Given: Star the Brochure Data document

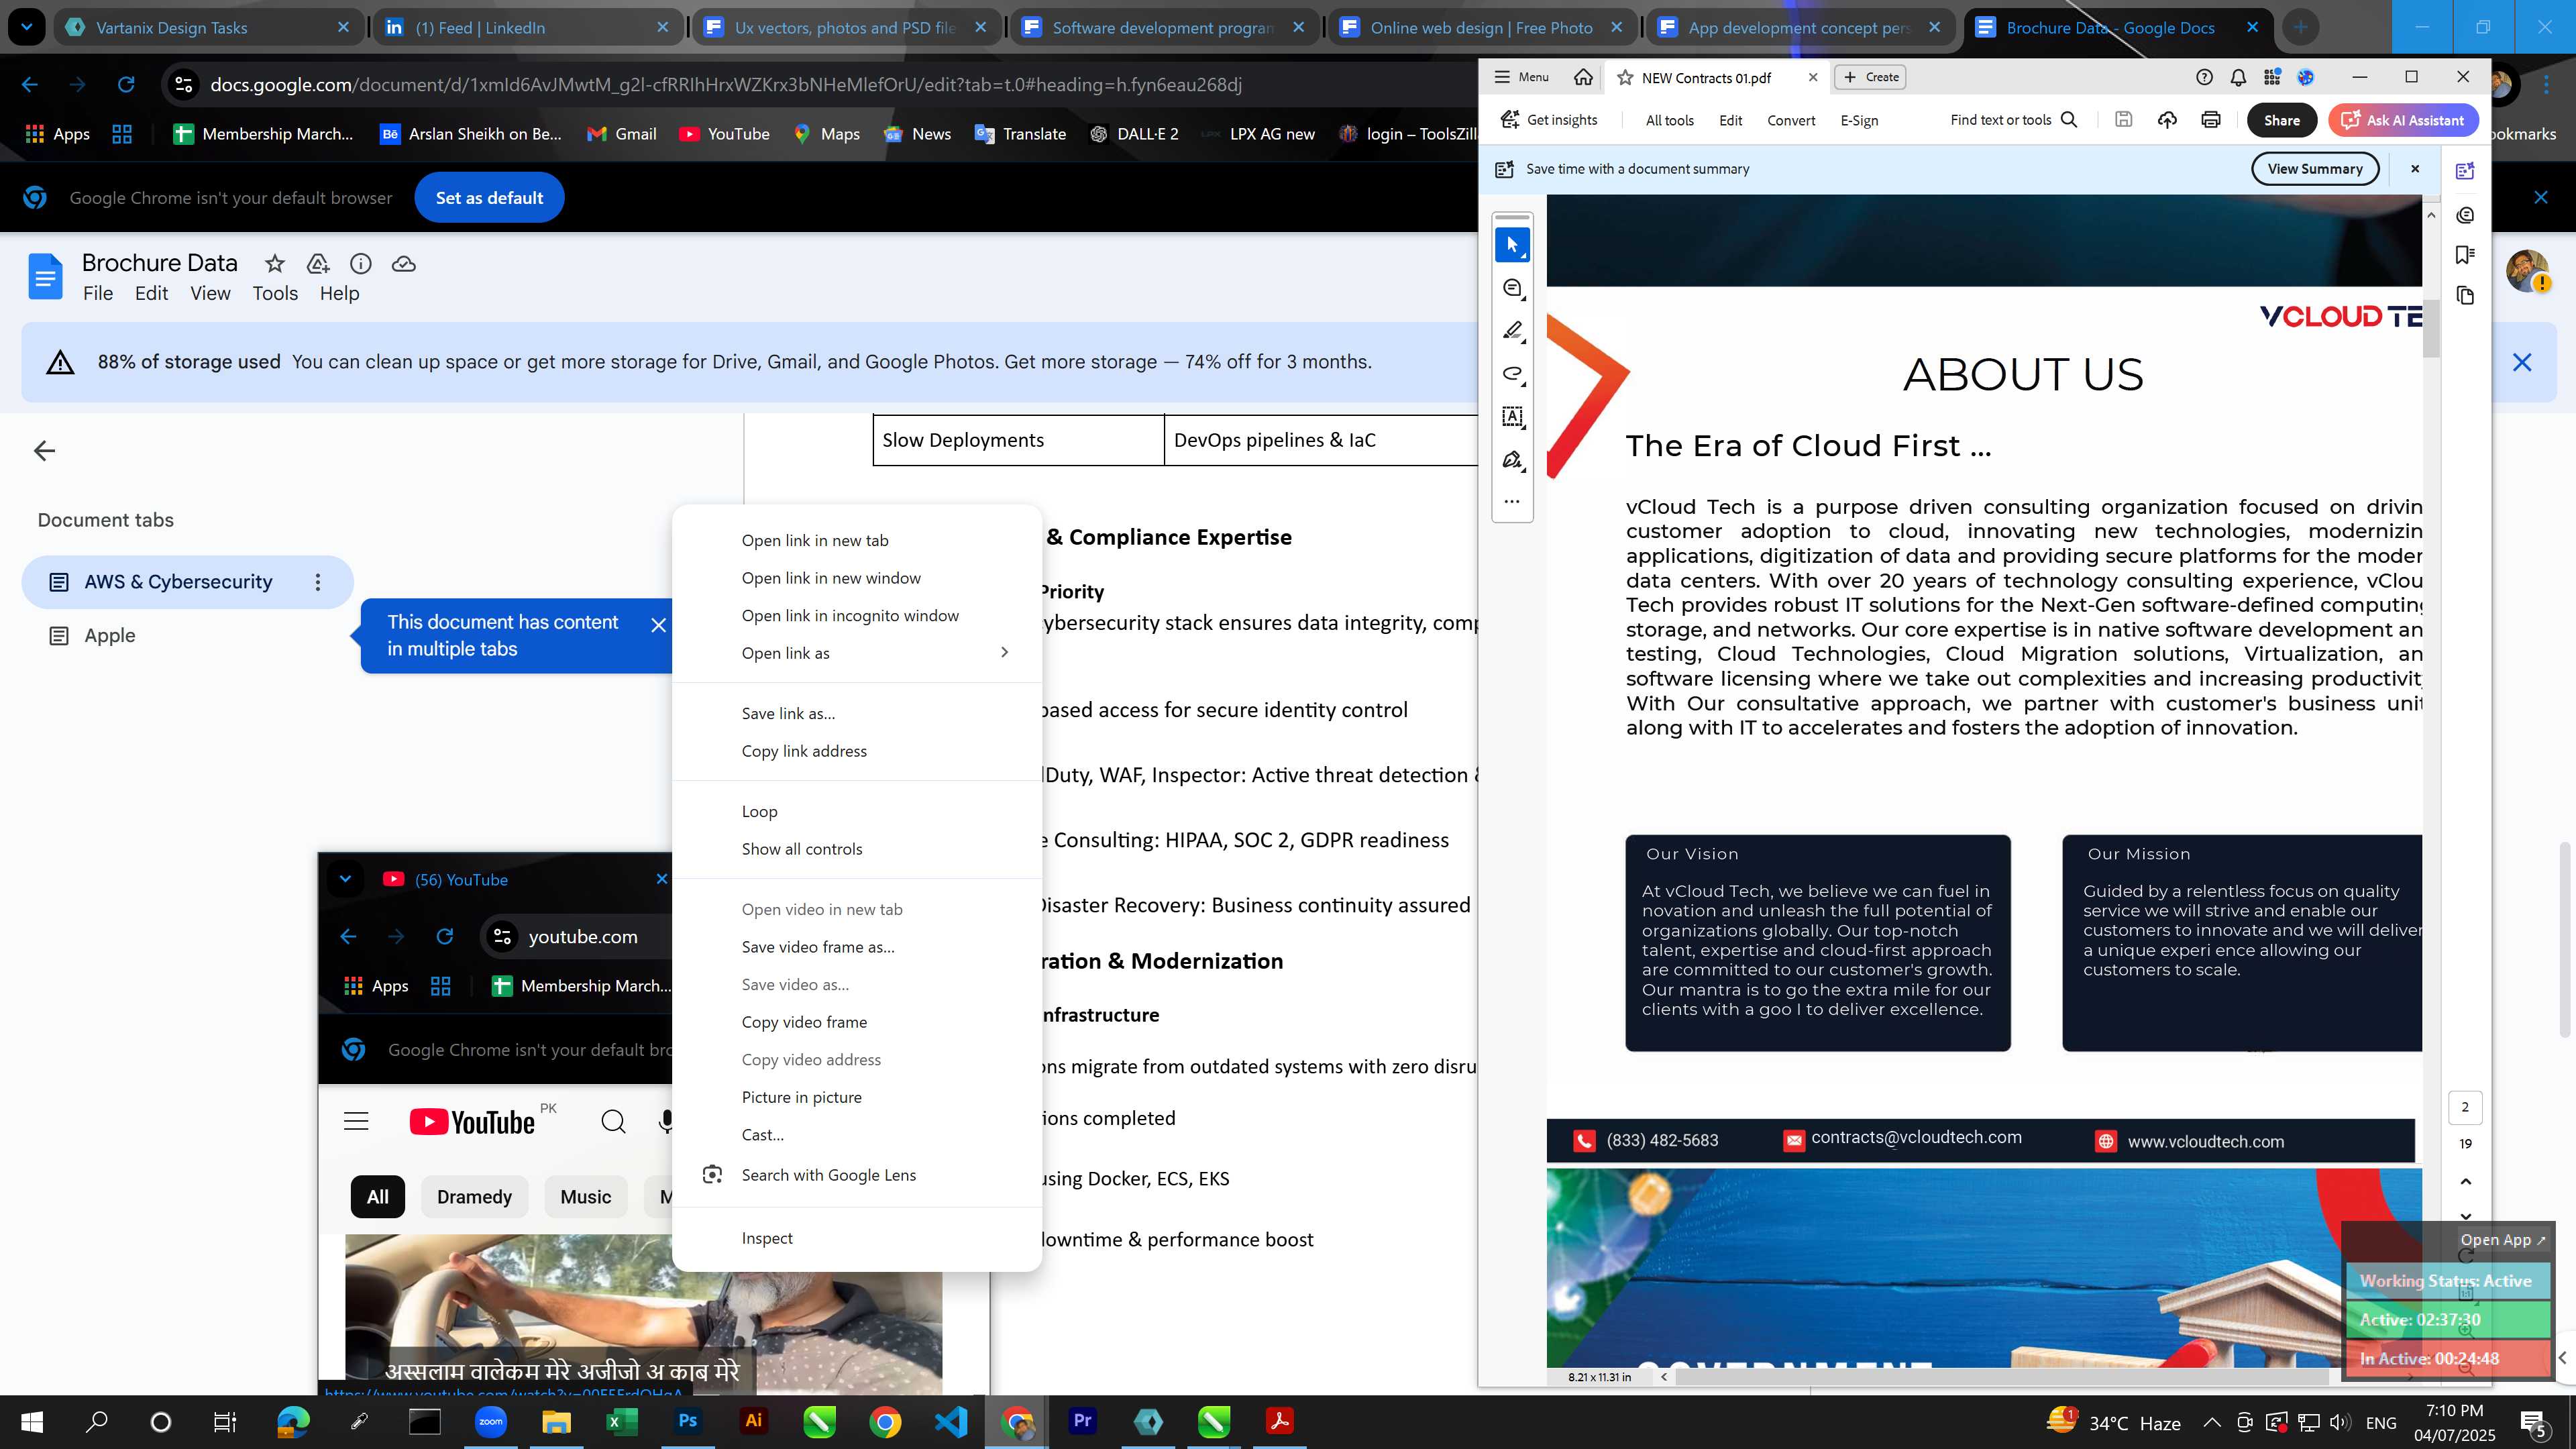Looking at the screenshot, I should click(x=274, y=264).
